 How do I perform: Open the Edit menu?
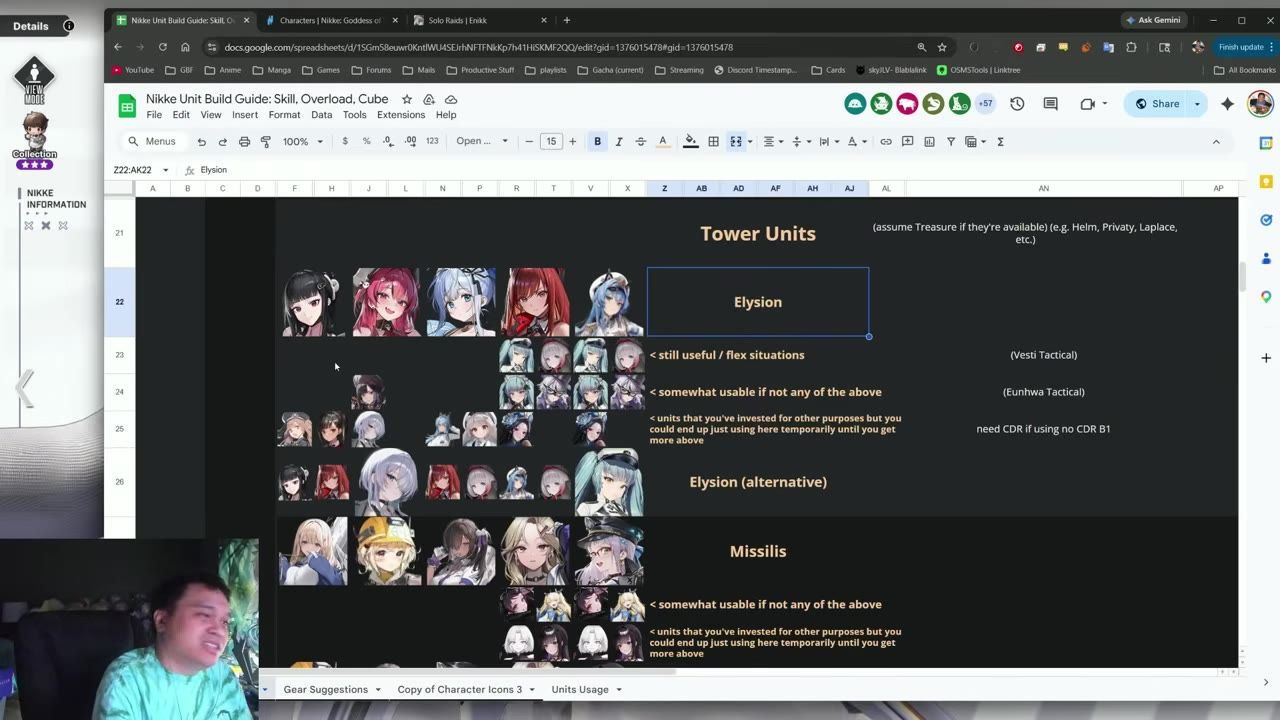(x=181, y=115)
